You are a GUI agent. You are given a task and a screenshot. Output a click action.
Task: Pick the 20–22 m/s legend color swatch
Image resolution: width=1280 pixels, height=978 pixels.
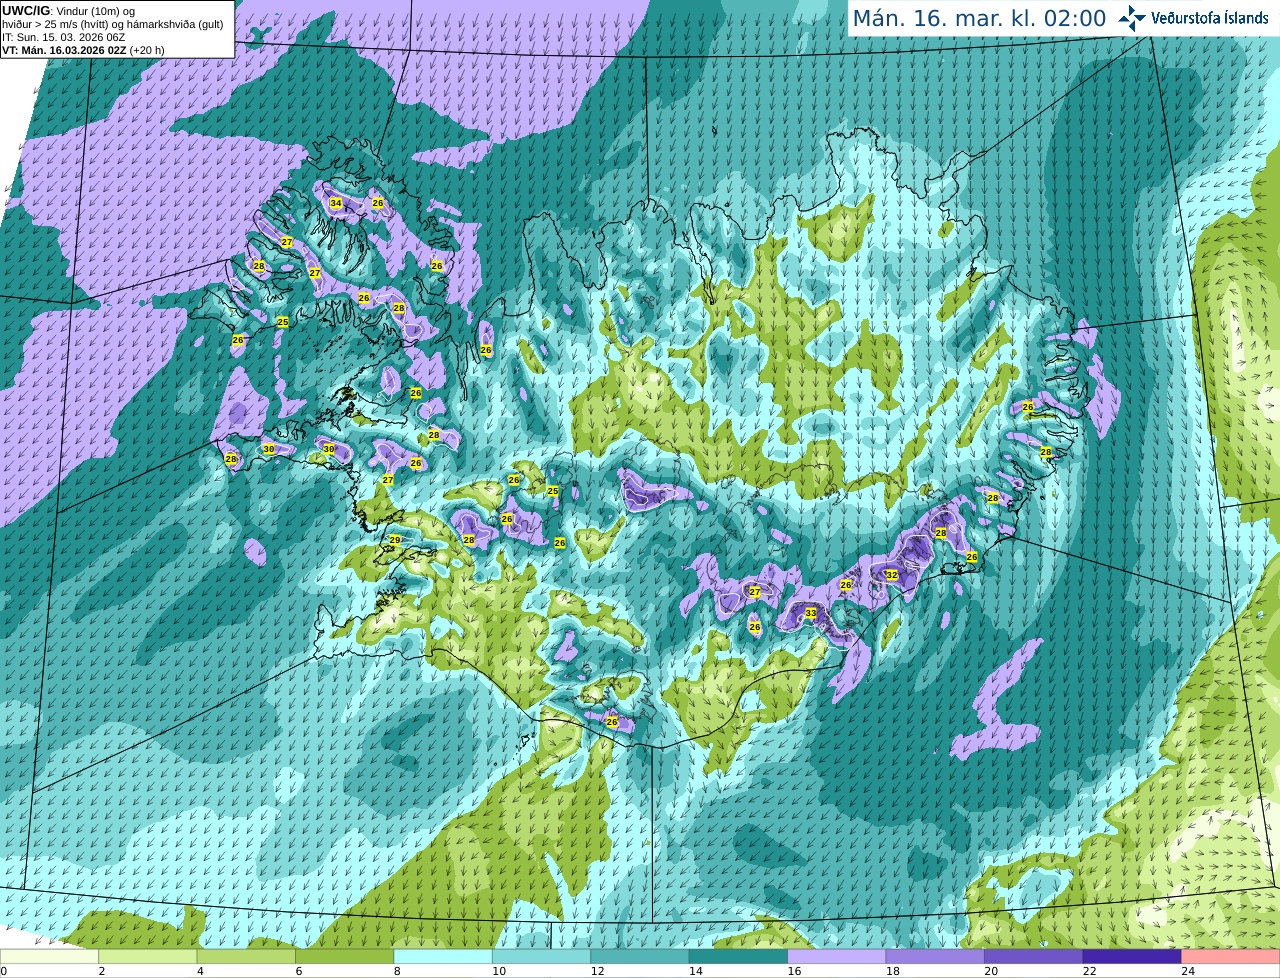pos(1034,957)
